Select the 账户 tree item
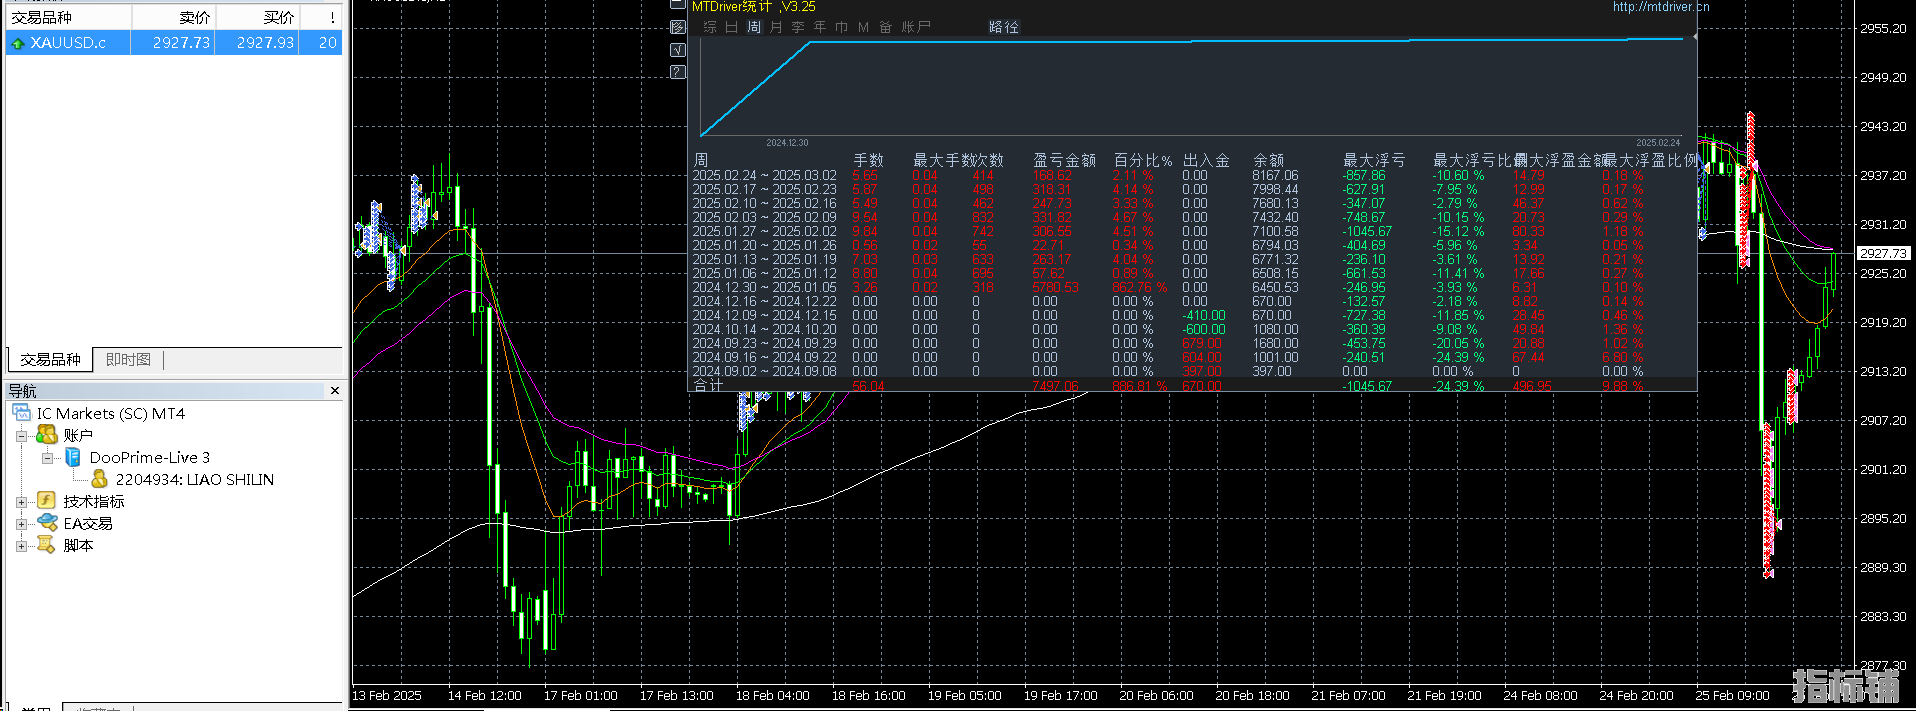Screen dimensions: 1916x711 point(78,435)
